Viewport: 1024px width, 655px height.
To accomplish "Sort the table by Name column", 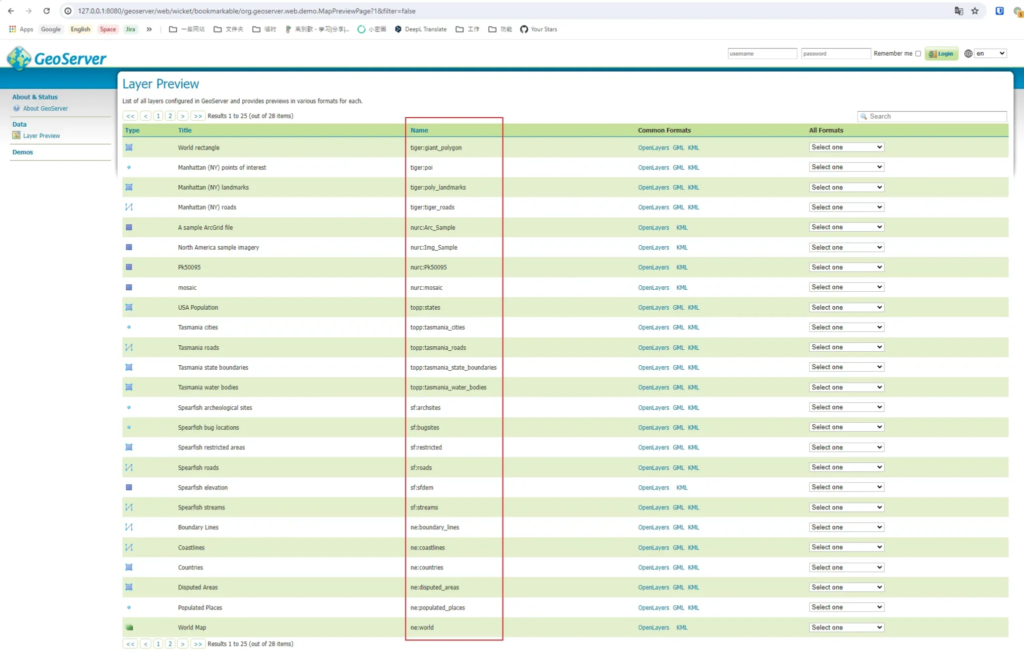I will point(419,131).
